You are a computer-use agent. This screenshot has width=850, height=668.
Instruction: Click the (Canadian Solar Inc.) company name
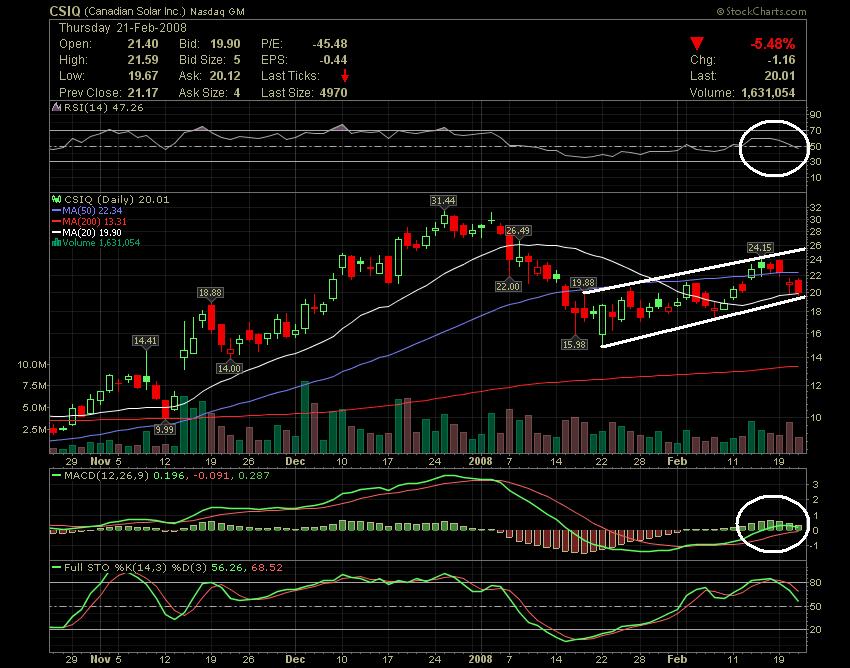click(x=135, y=11)
